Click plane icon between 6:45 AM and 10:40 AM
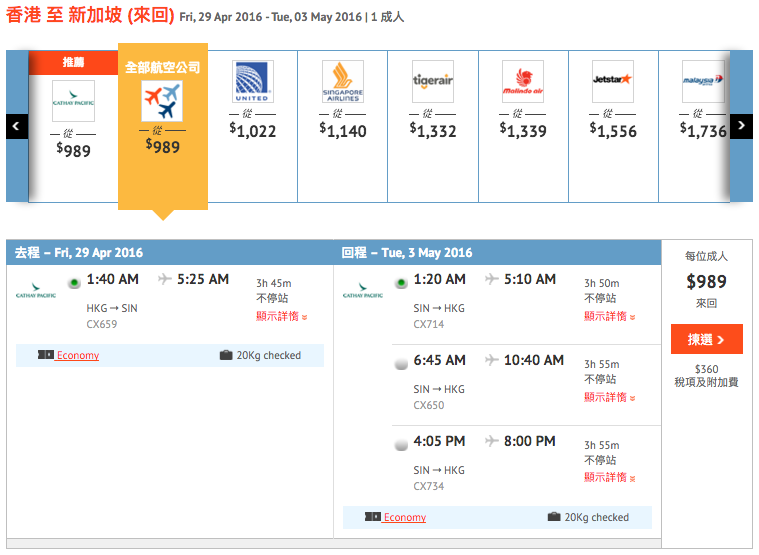759x555 pixels. point(492,360)
